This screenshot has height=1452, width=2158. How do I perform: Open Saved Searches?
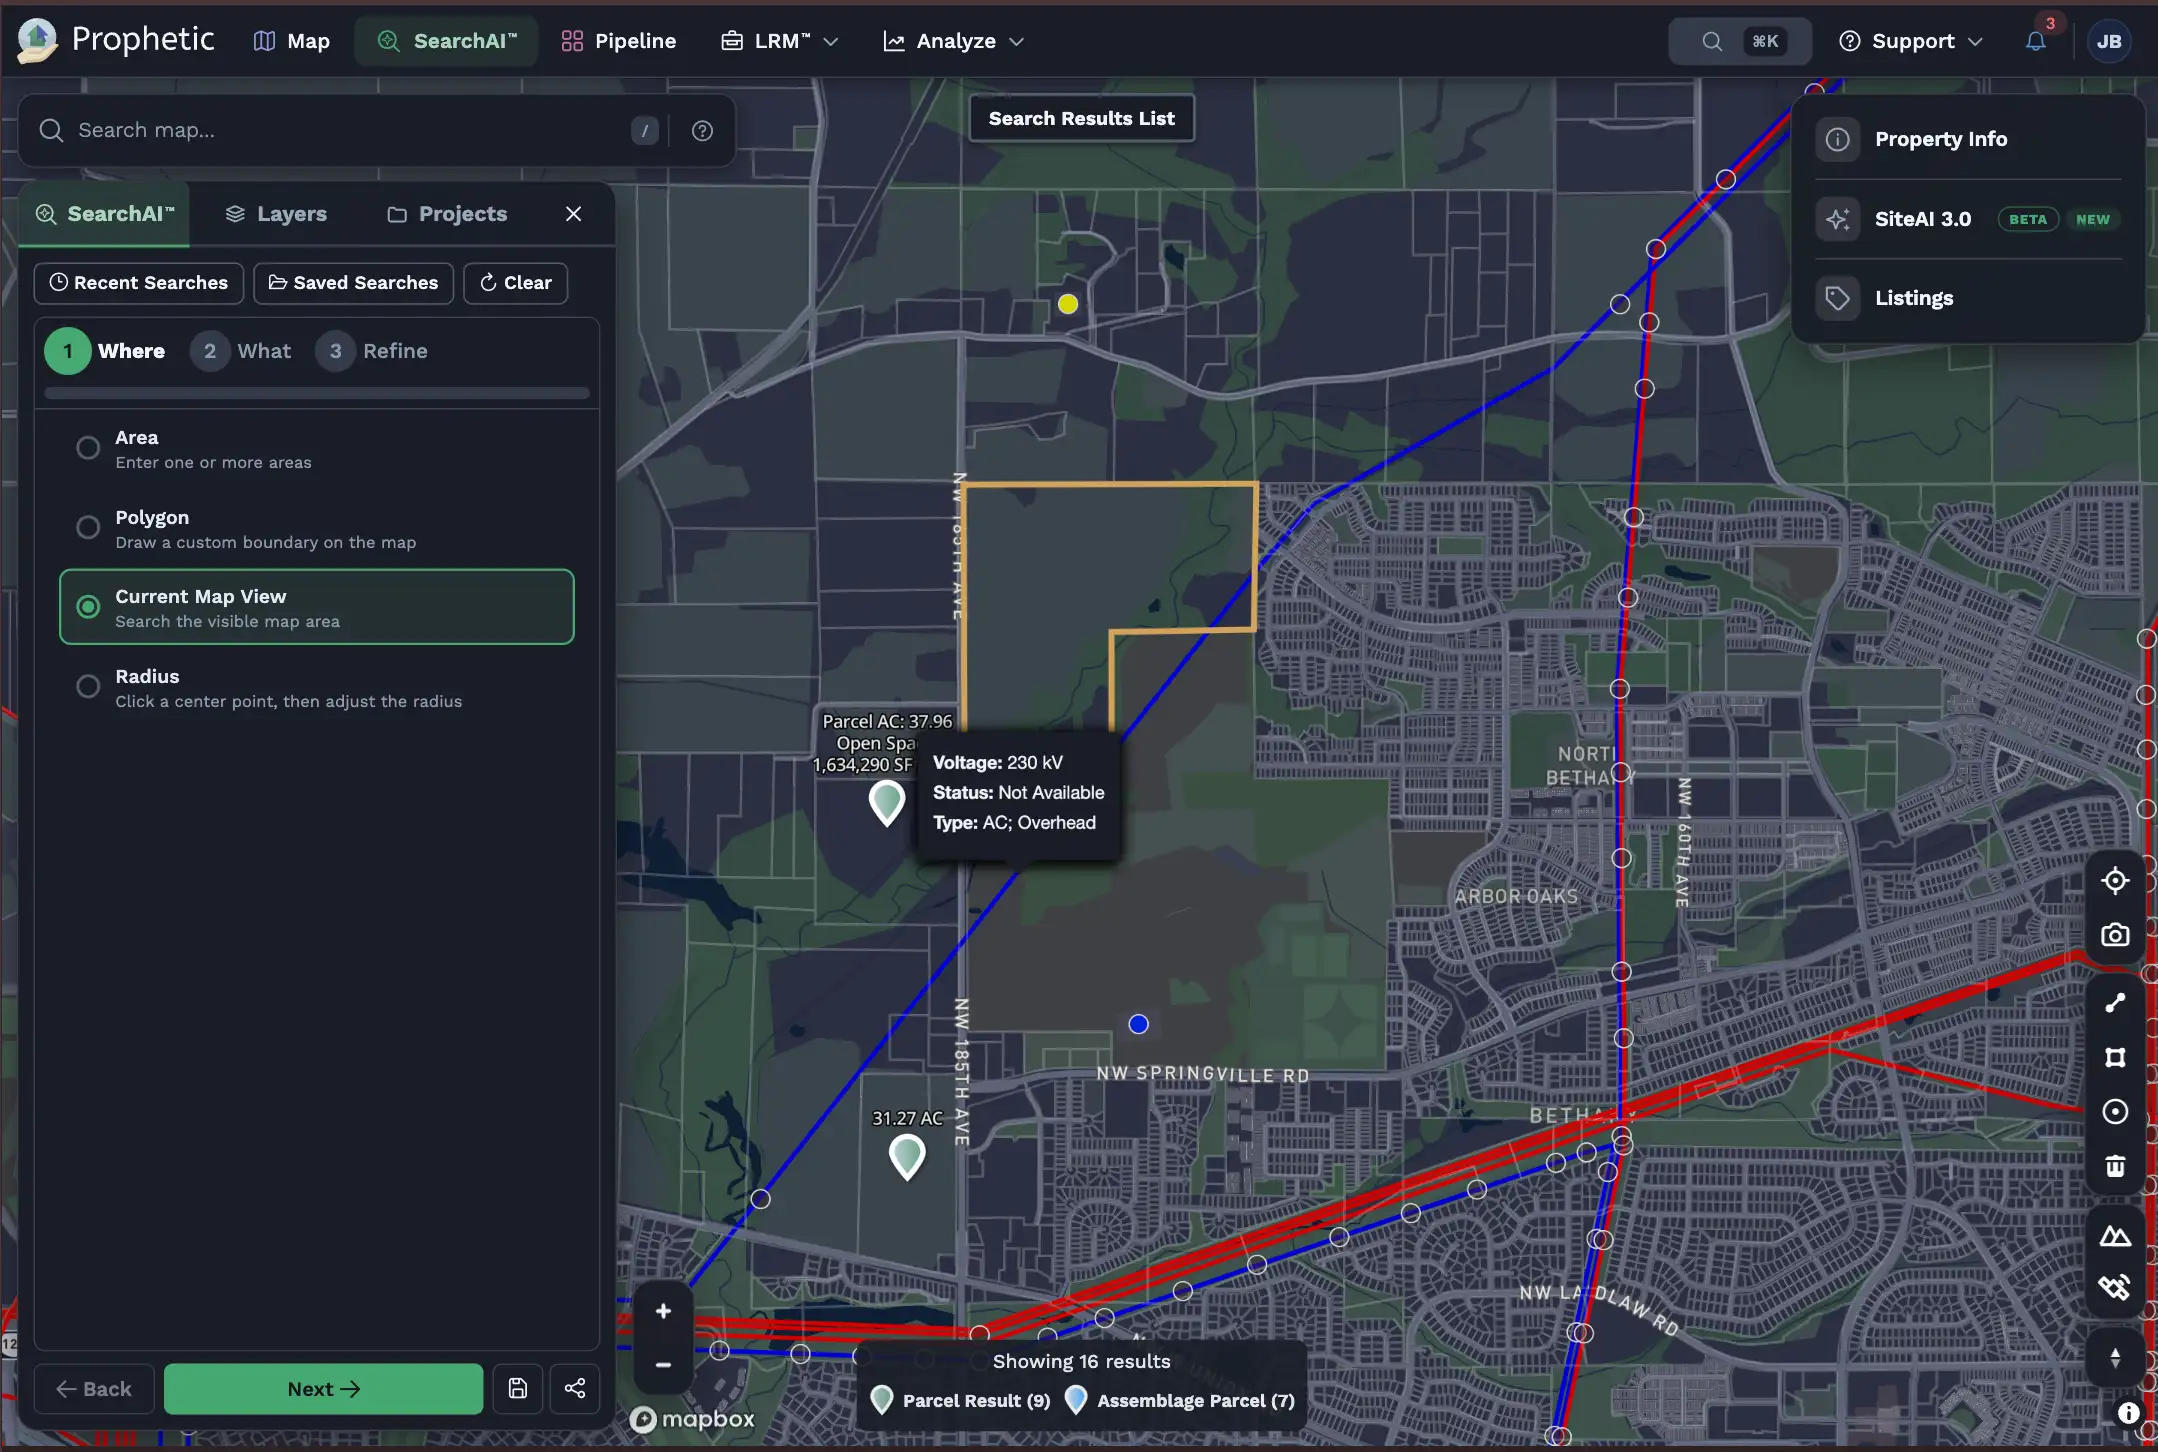(353, 283)
